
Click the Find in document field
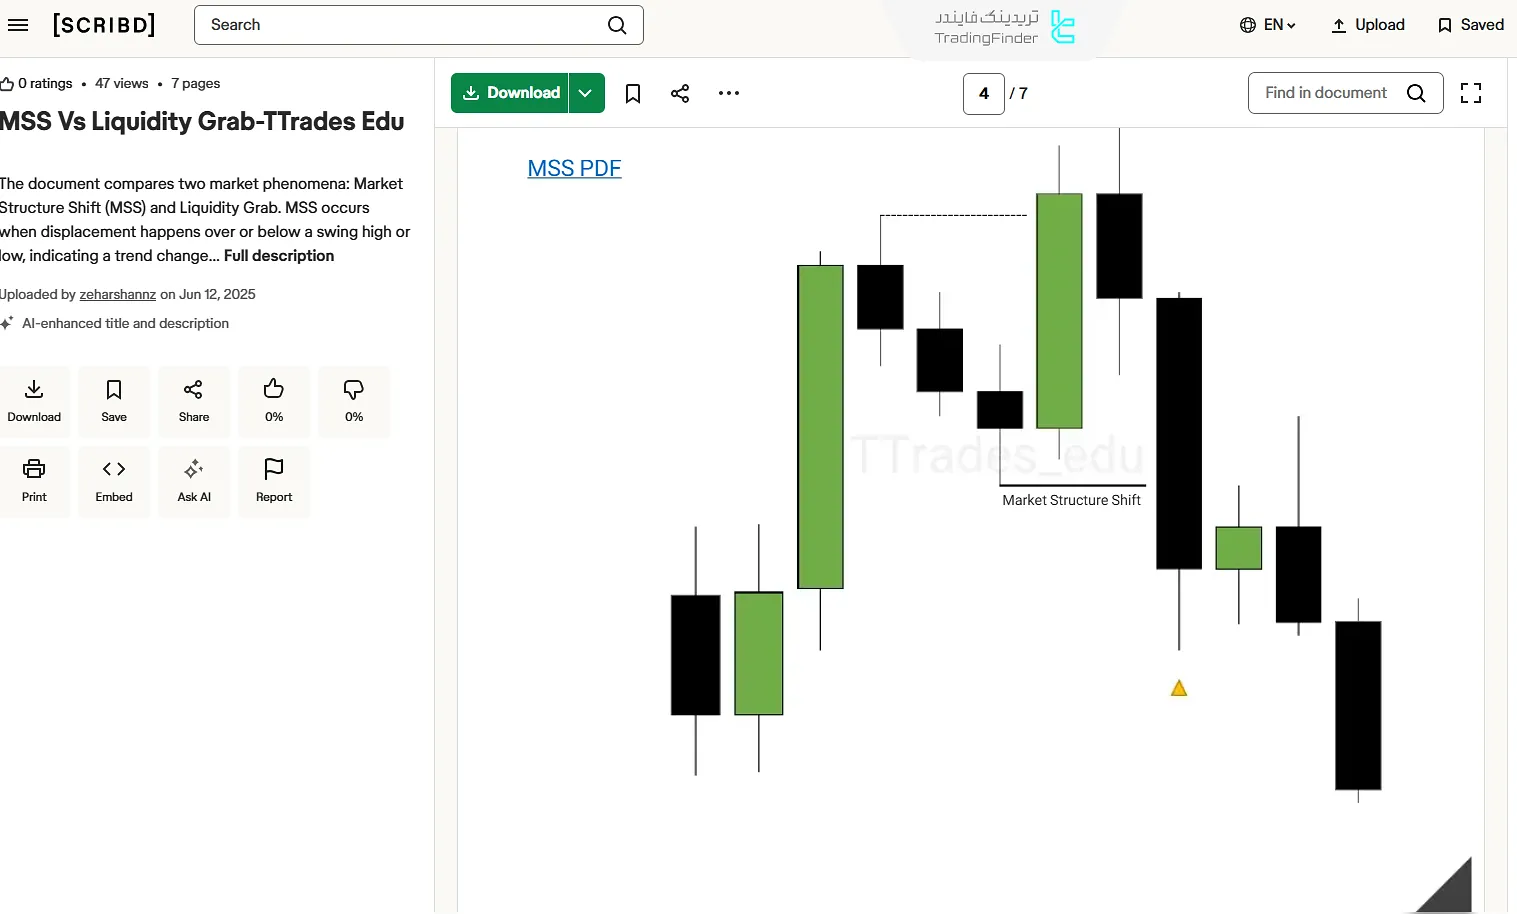[1326, 93]
